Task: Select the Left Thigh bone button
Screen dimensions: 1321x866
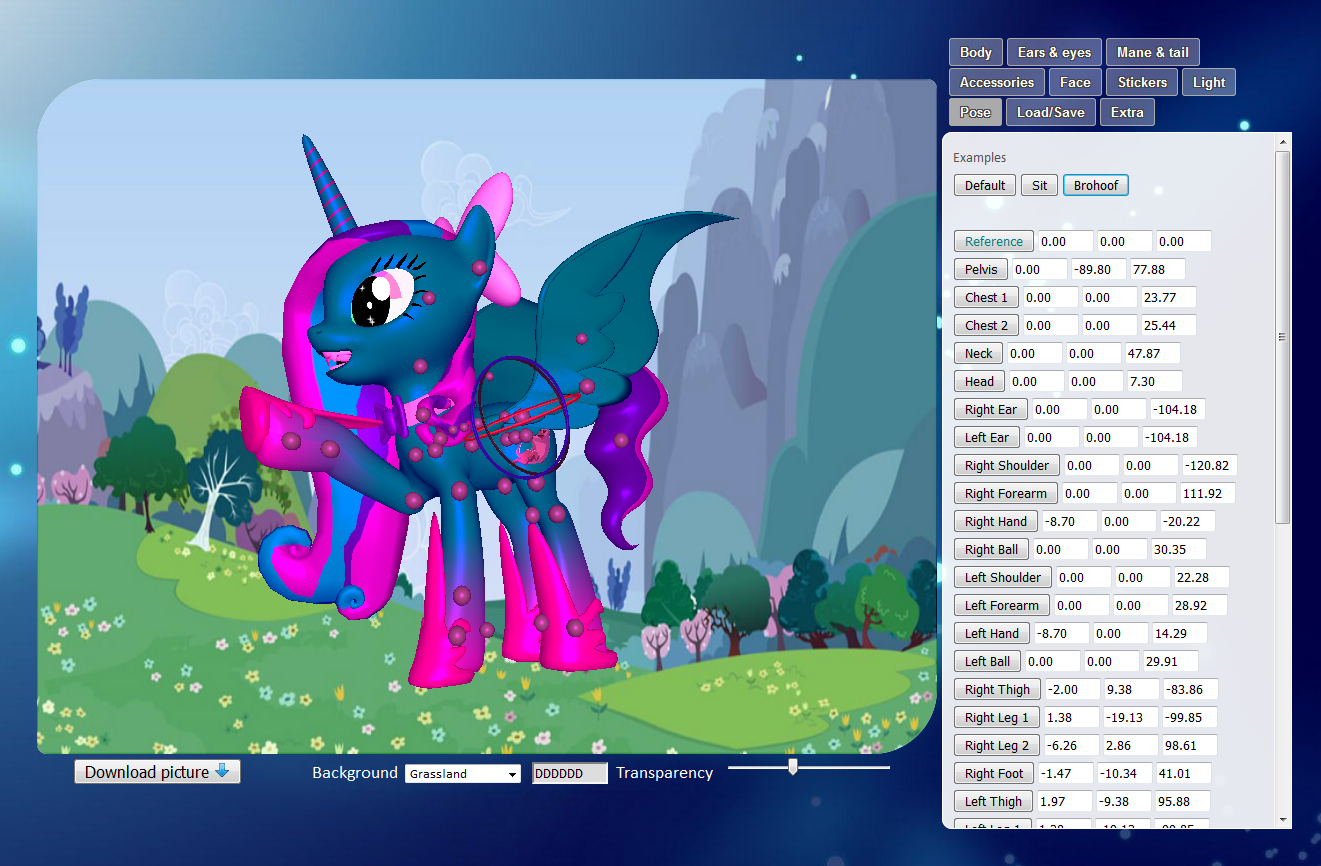Action: tap(994, 801)
